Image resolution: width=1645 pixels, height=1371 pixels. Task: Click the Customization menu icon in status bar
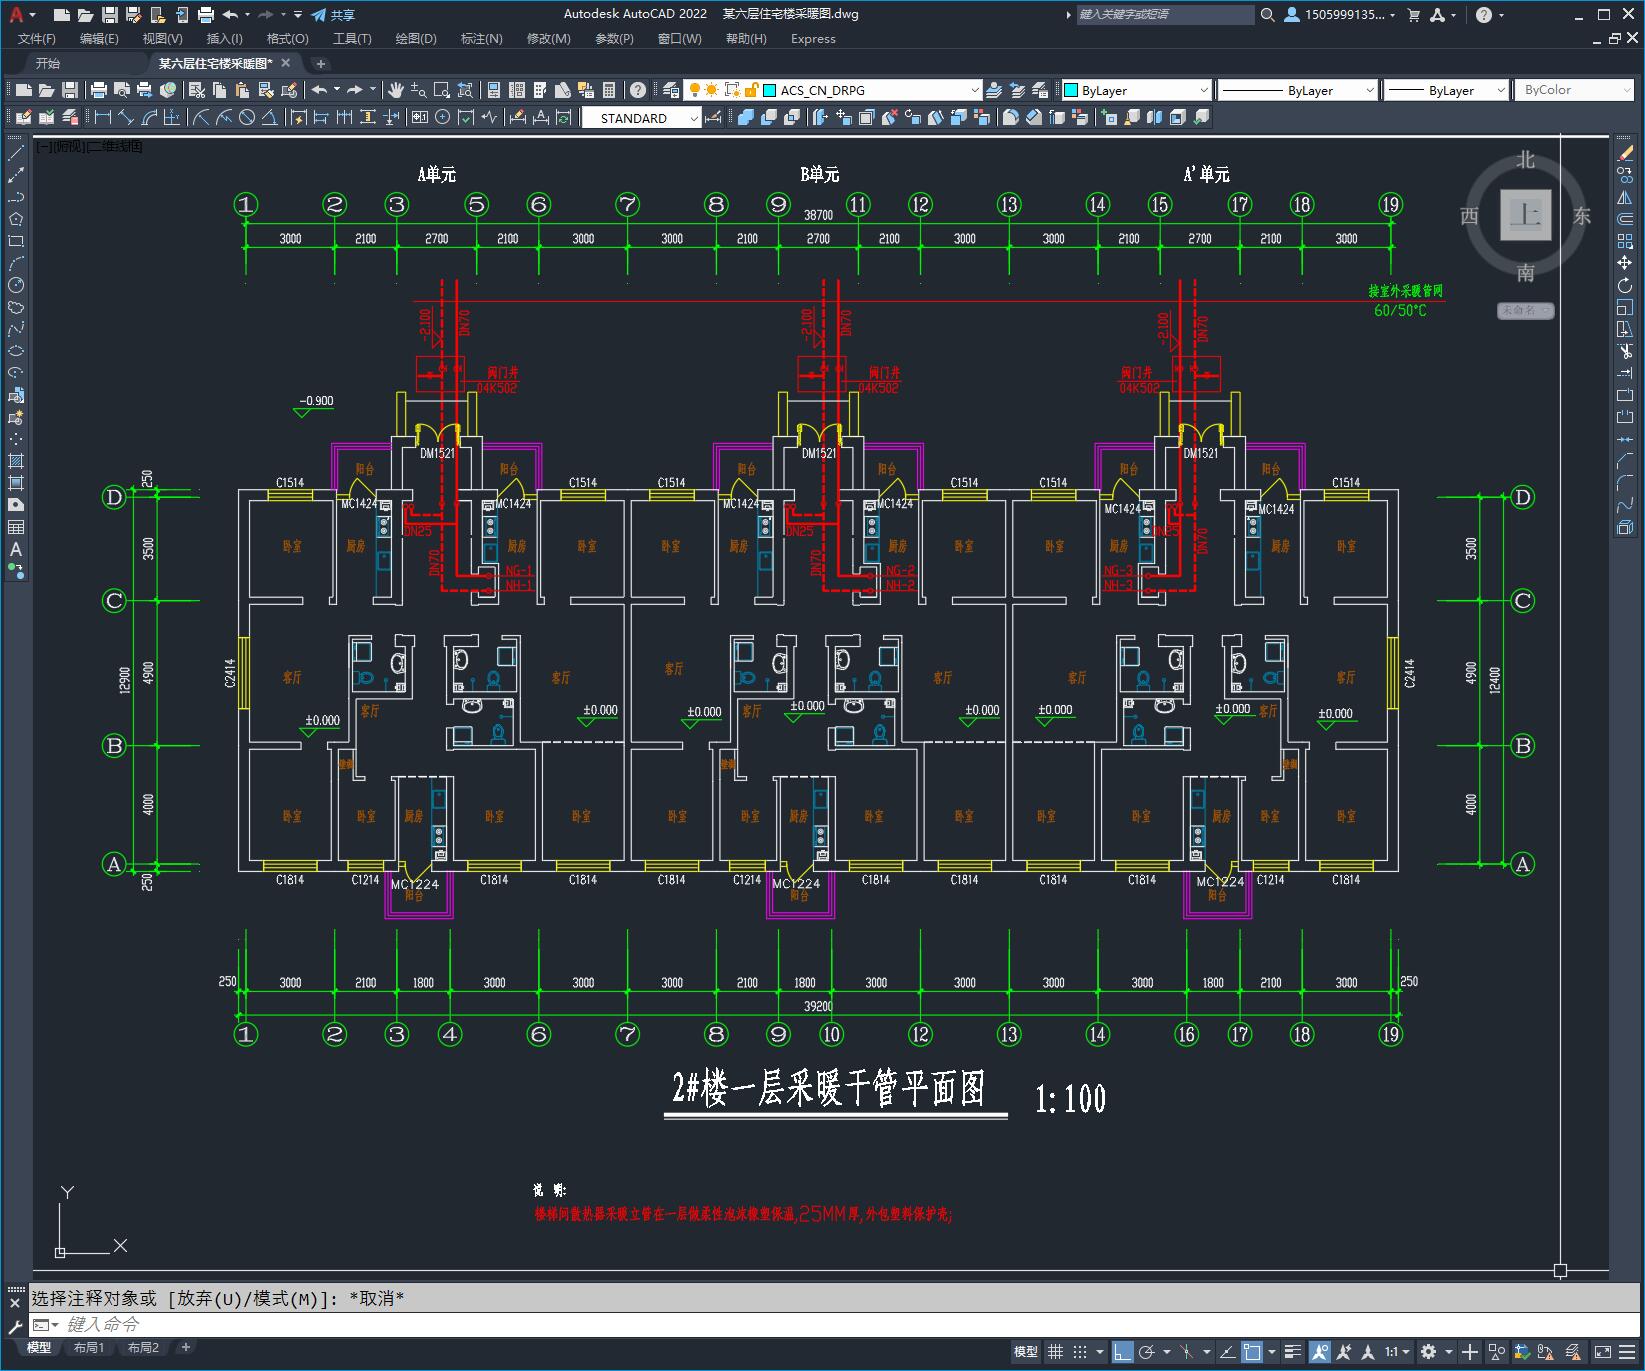1627,1352
